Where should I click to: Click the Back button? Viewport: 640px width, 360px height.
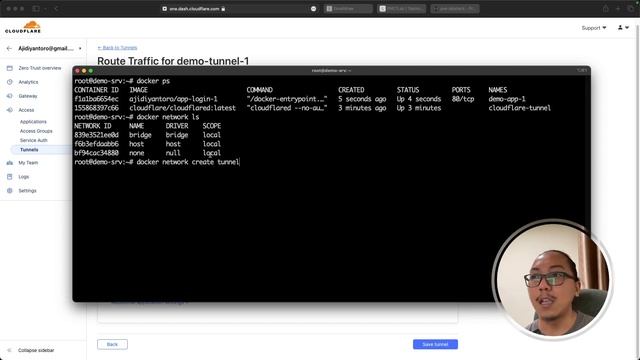(x=112, y=344)
